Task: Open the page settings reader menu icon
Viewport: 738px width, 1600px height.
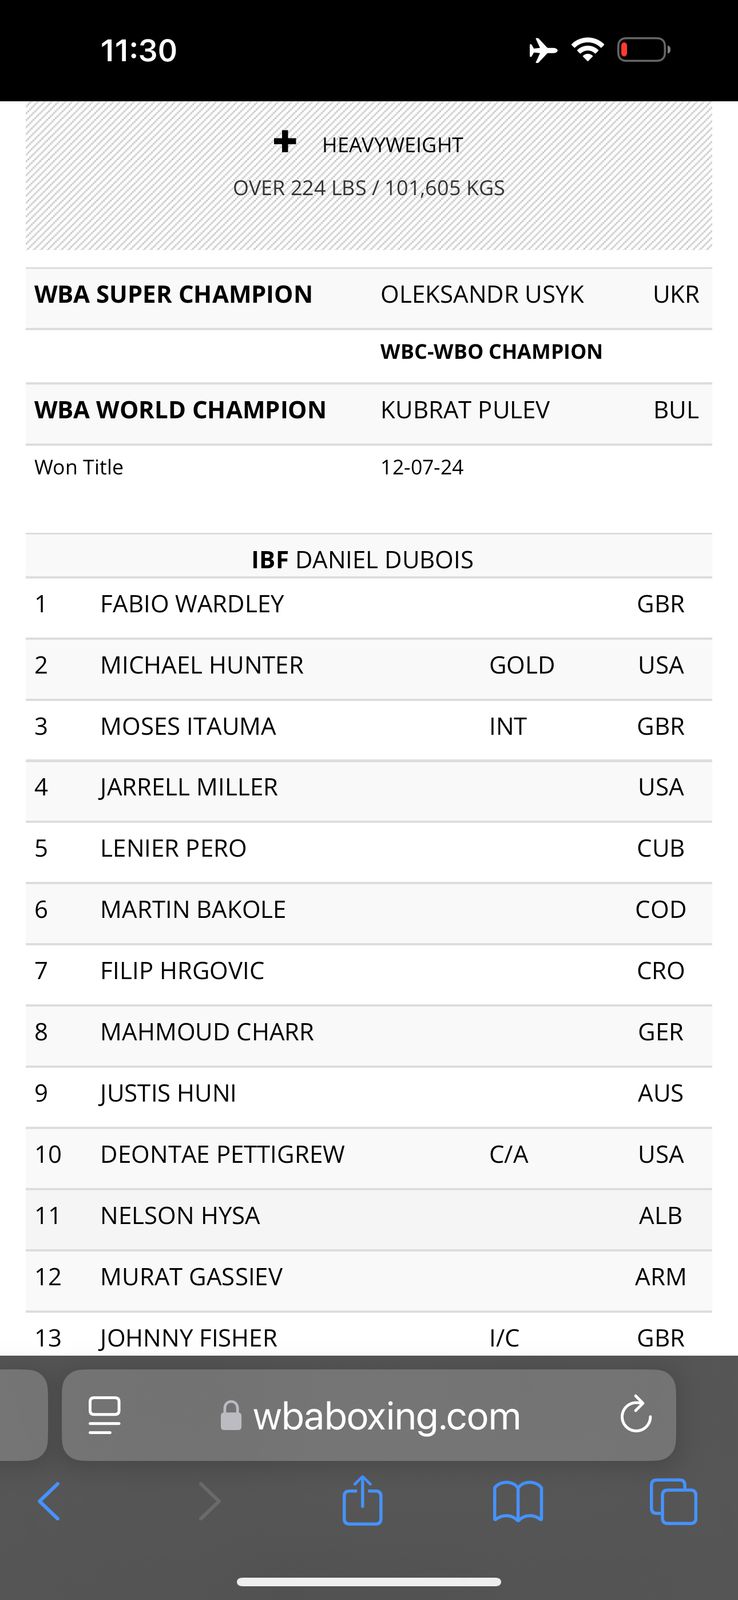Action: tap(104, 1415)
